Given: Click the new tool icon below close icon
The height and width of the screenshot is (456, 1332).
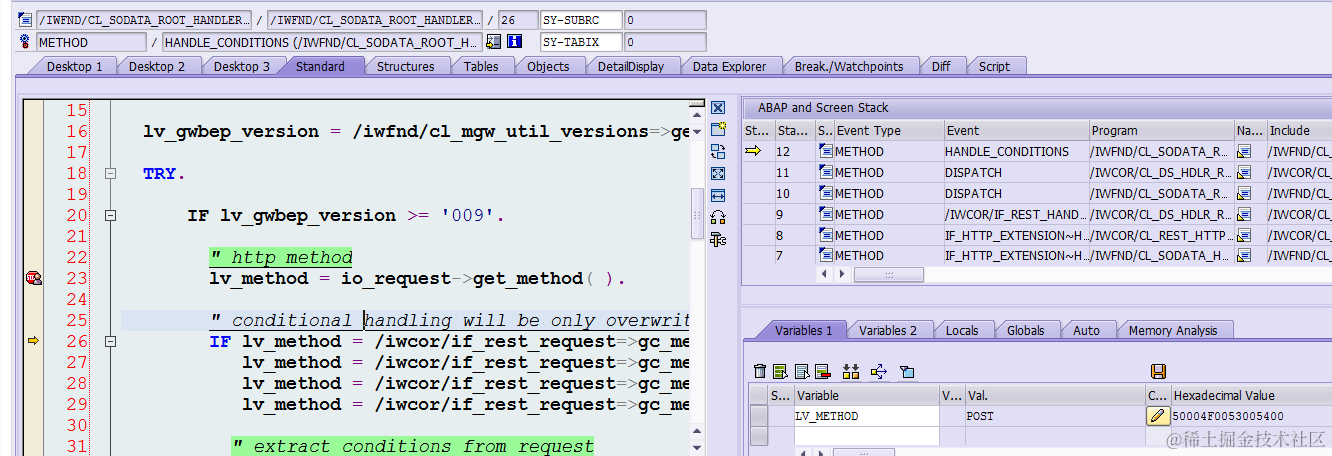Looking at the screenshot, I should pos(717,129).
